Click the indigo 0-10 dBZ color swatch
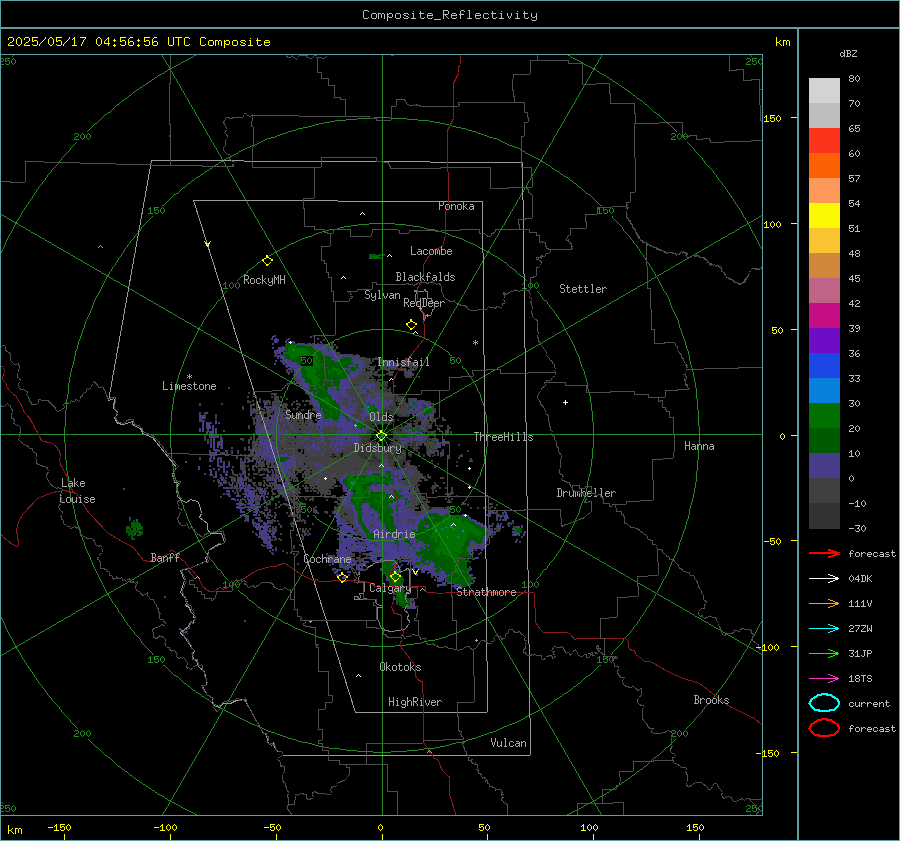The width and height of the screenshot is (900, 841). tap(824, 466)
